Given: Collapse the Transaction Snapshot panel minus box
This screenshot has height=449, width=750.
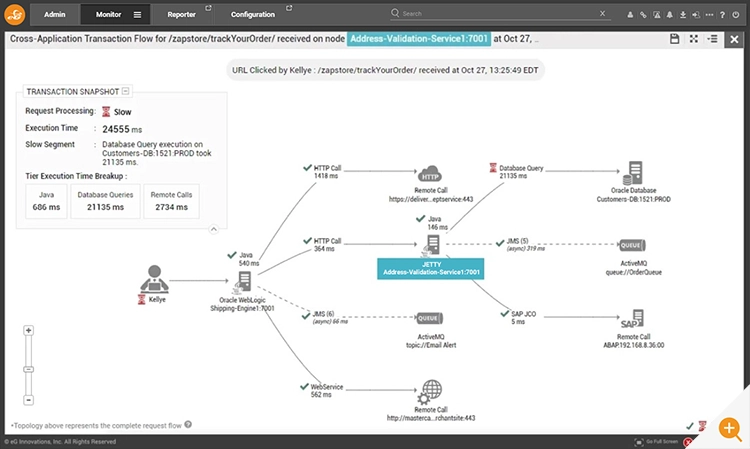Looking at the screenshot, I should (126, 91).
